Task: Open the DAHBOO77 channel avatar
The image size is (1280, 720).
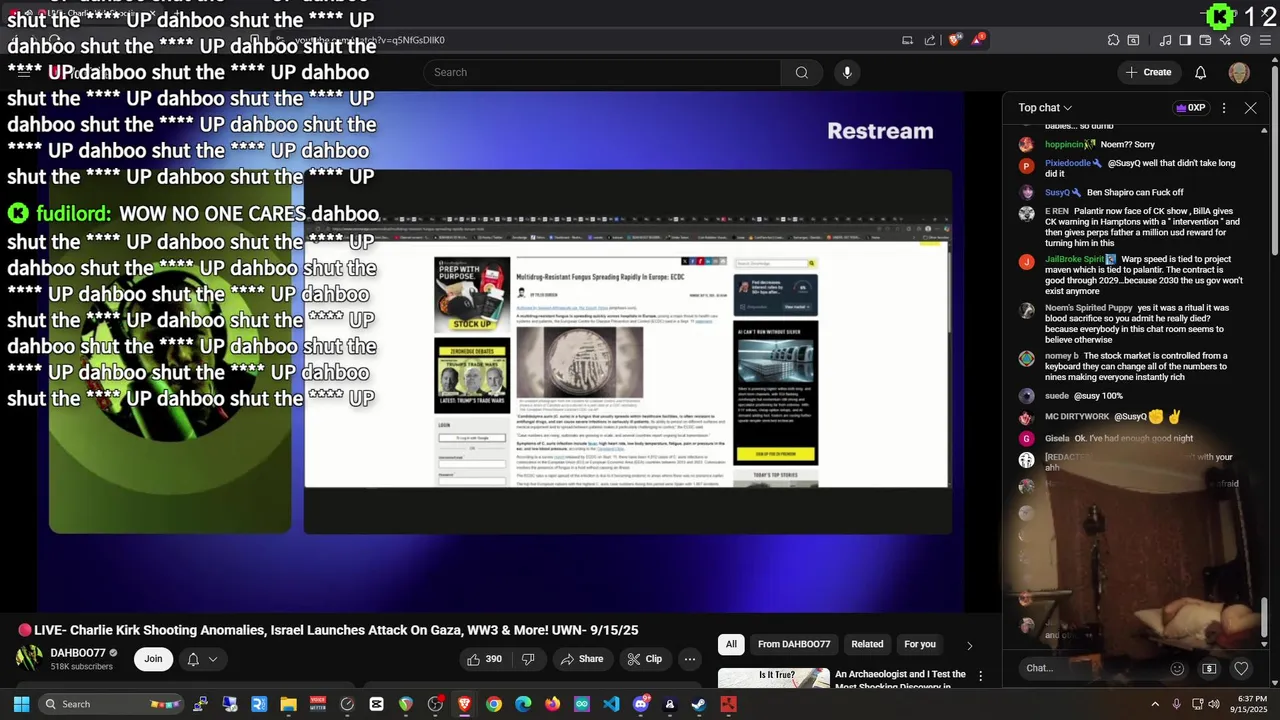Action: tap(29, 658)
